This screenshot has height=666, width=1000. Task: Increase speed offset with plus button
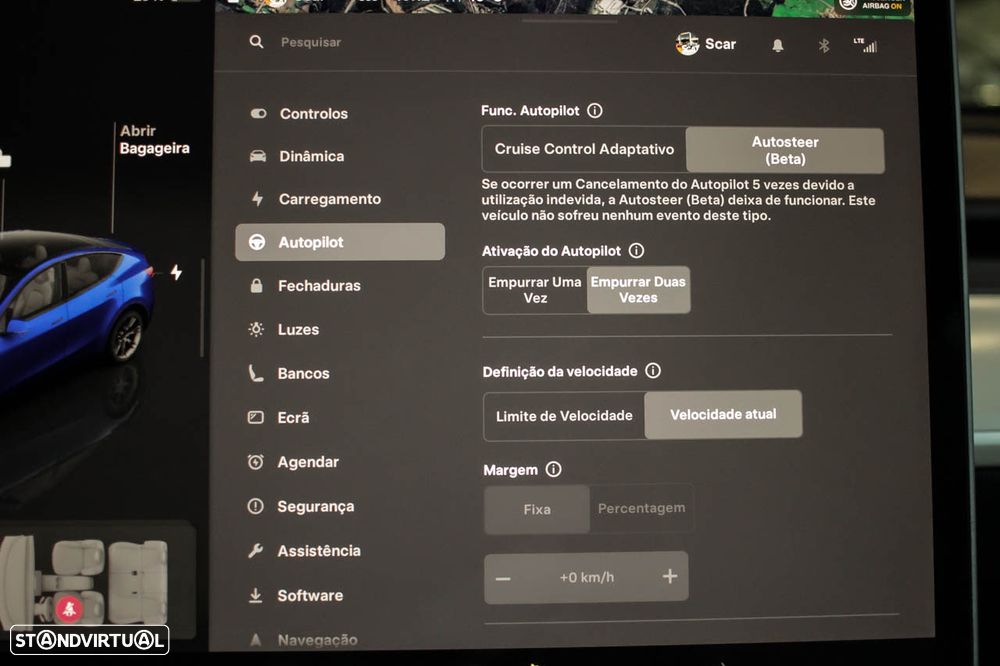pyautogui.click(x=670, y=577)
